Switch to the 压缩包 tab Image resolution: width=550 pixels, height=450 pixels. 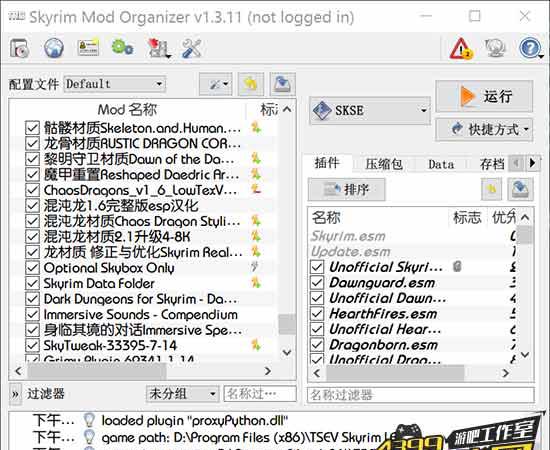[384, 164]
